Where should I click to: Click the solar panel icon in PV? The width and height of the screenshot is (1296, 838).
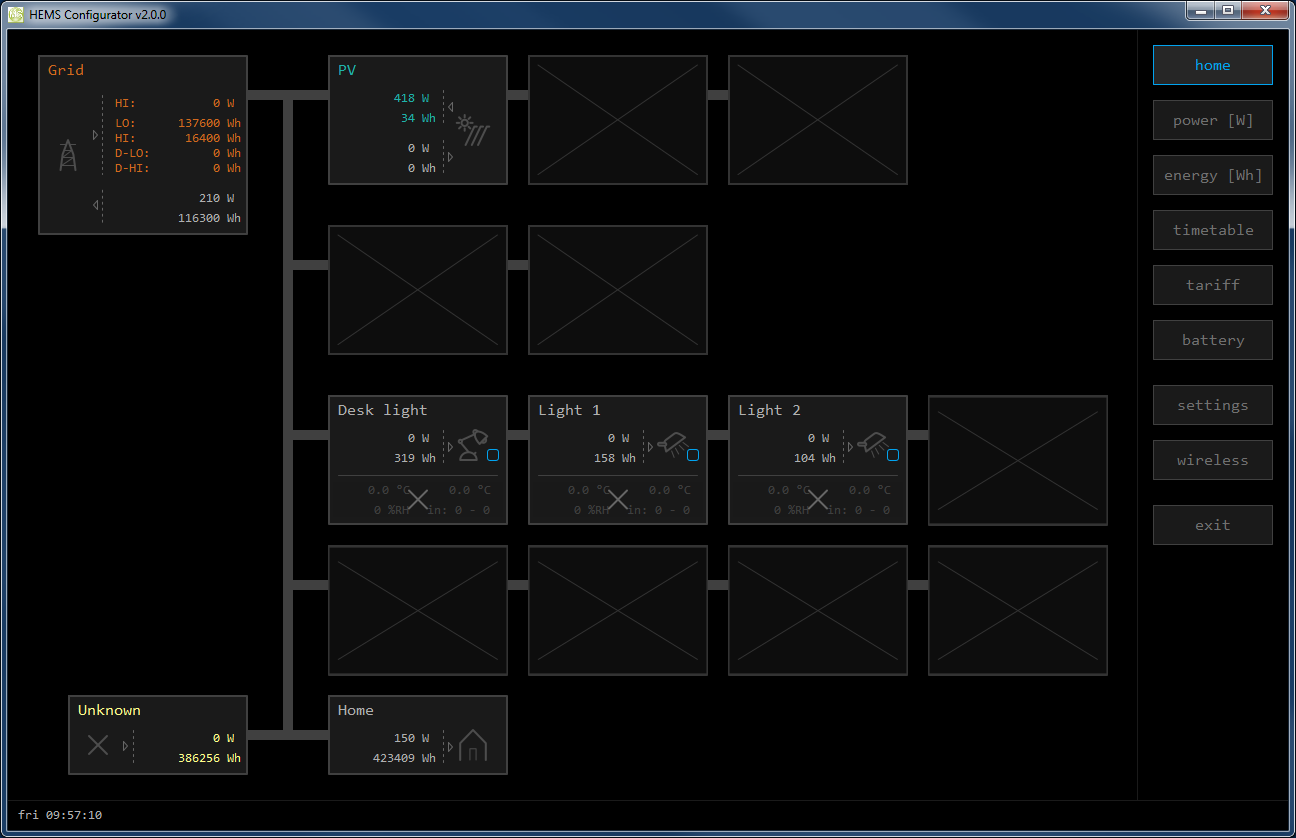[x=473, y=131]
